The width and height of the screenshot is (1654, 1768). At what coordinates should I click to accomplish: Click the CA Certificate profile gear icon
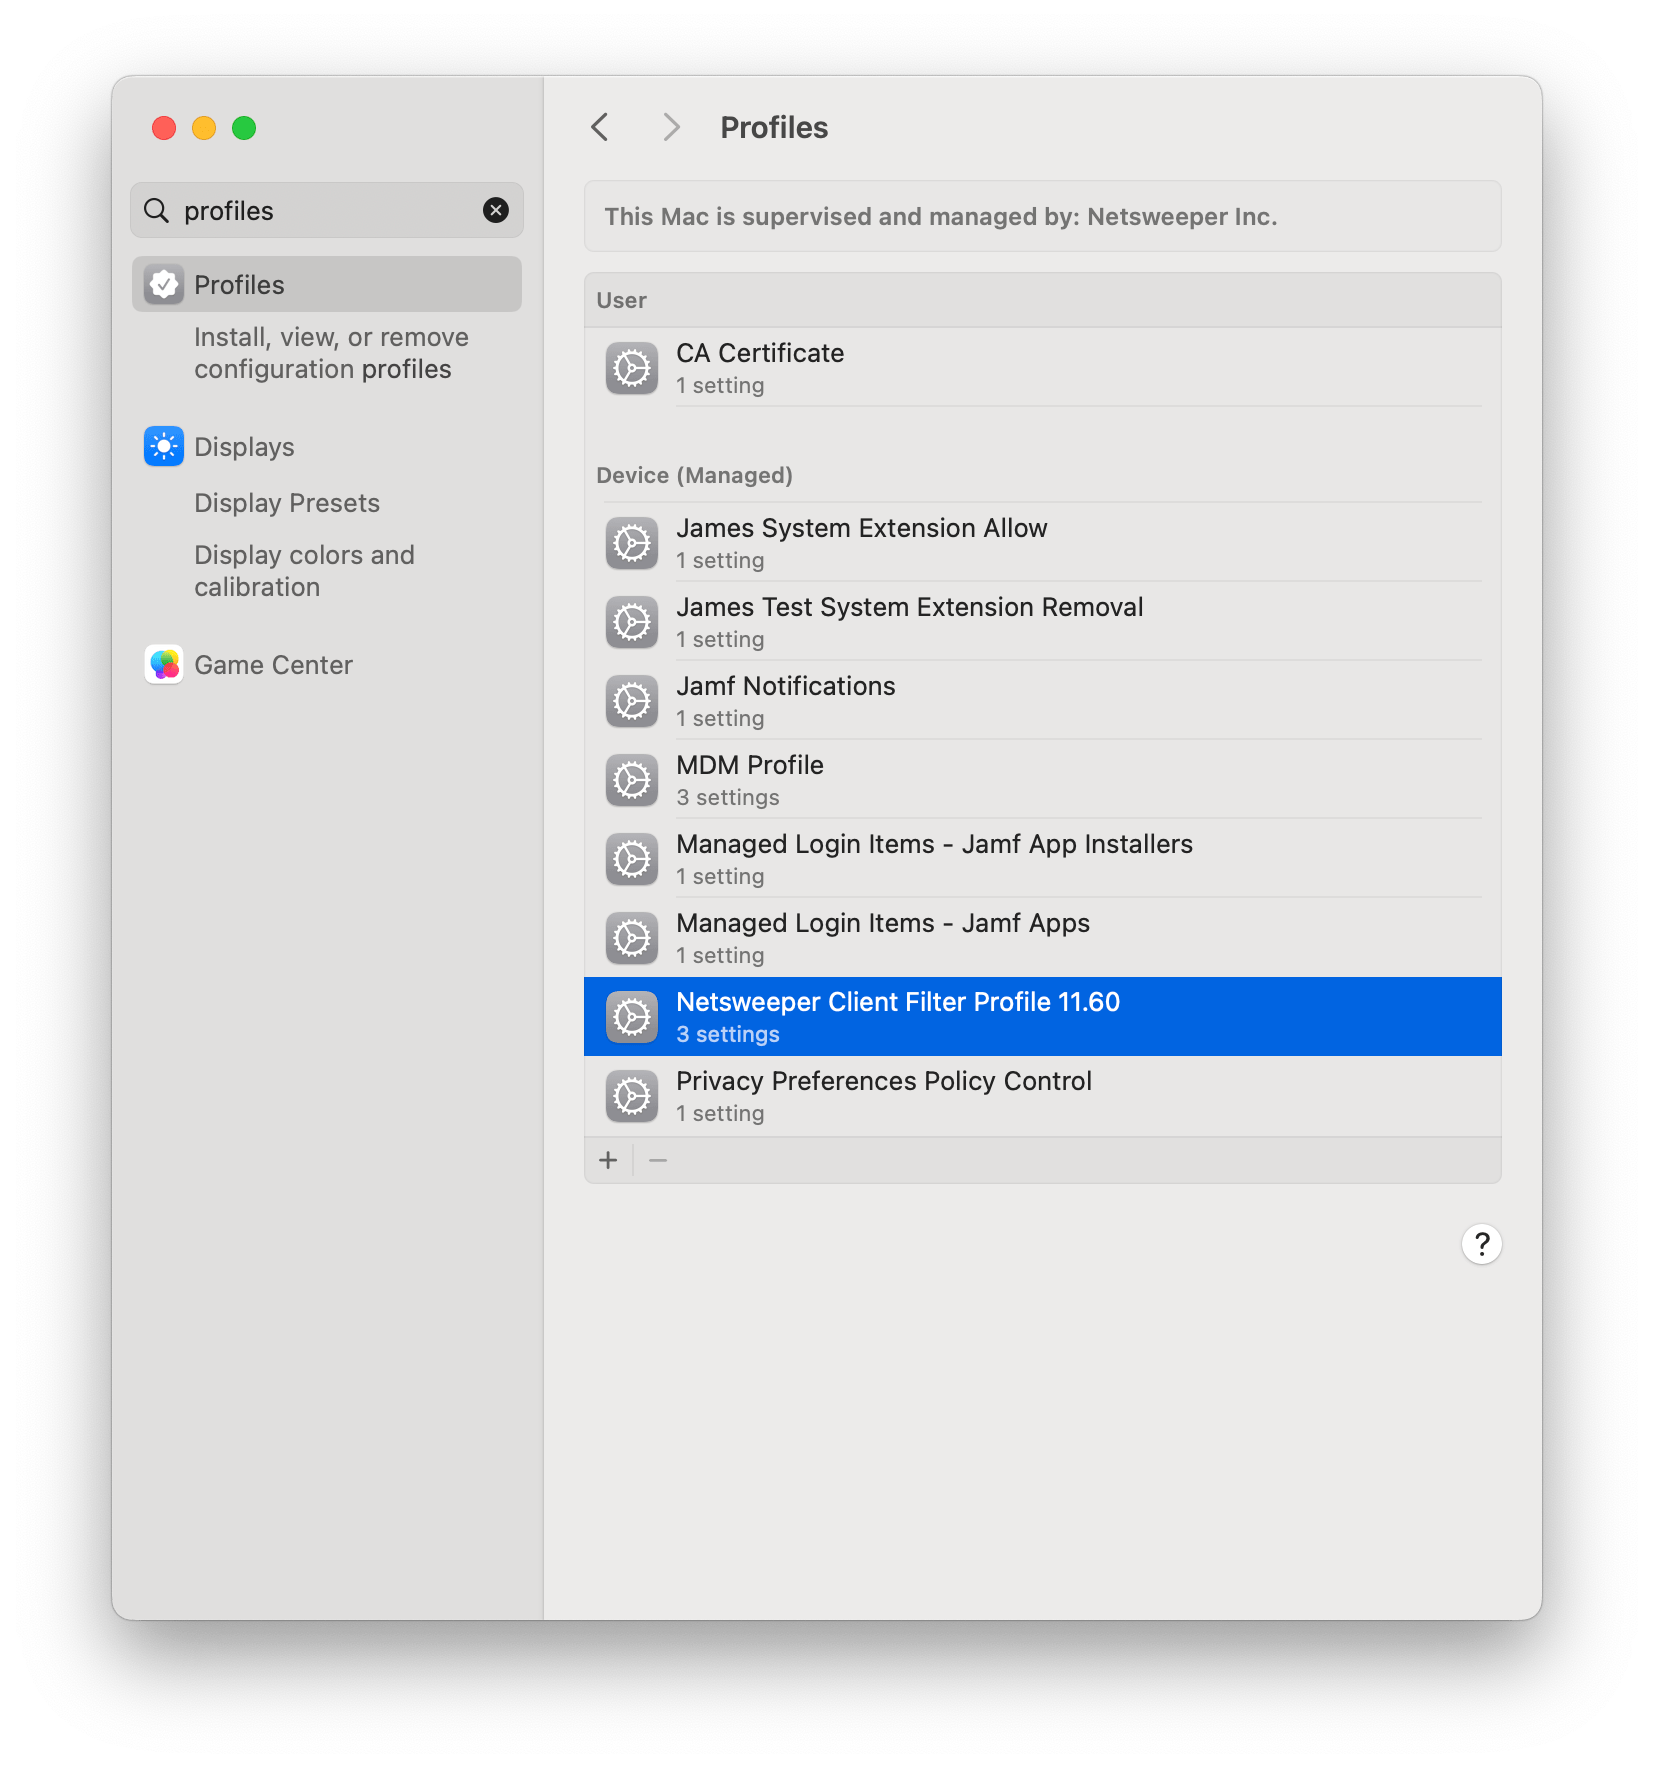tap(631, 368)
